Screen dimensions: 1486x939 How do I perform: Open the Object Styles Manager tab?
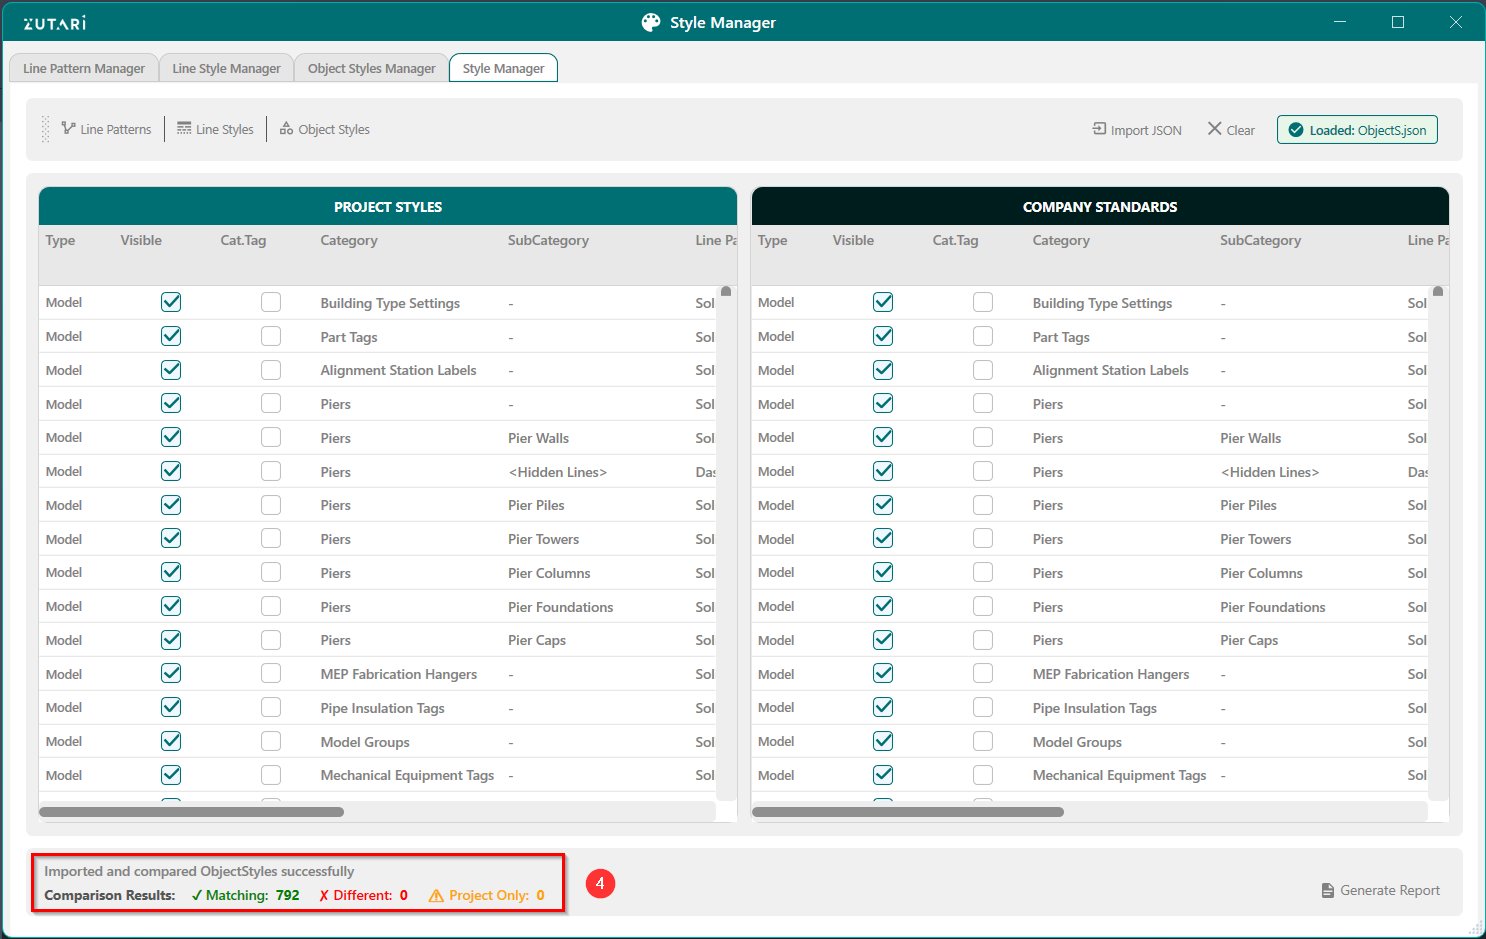(x=371, y=68)
